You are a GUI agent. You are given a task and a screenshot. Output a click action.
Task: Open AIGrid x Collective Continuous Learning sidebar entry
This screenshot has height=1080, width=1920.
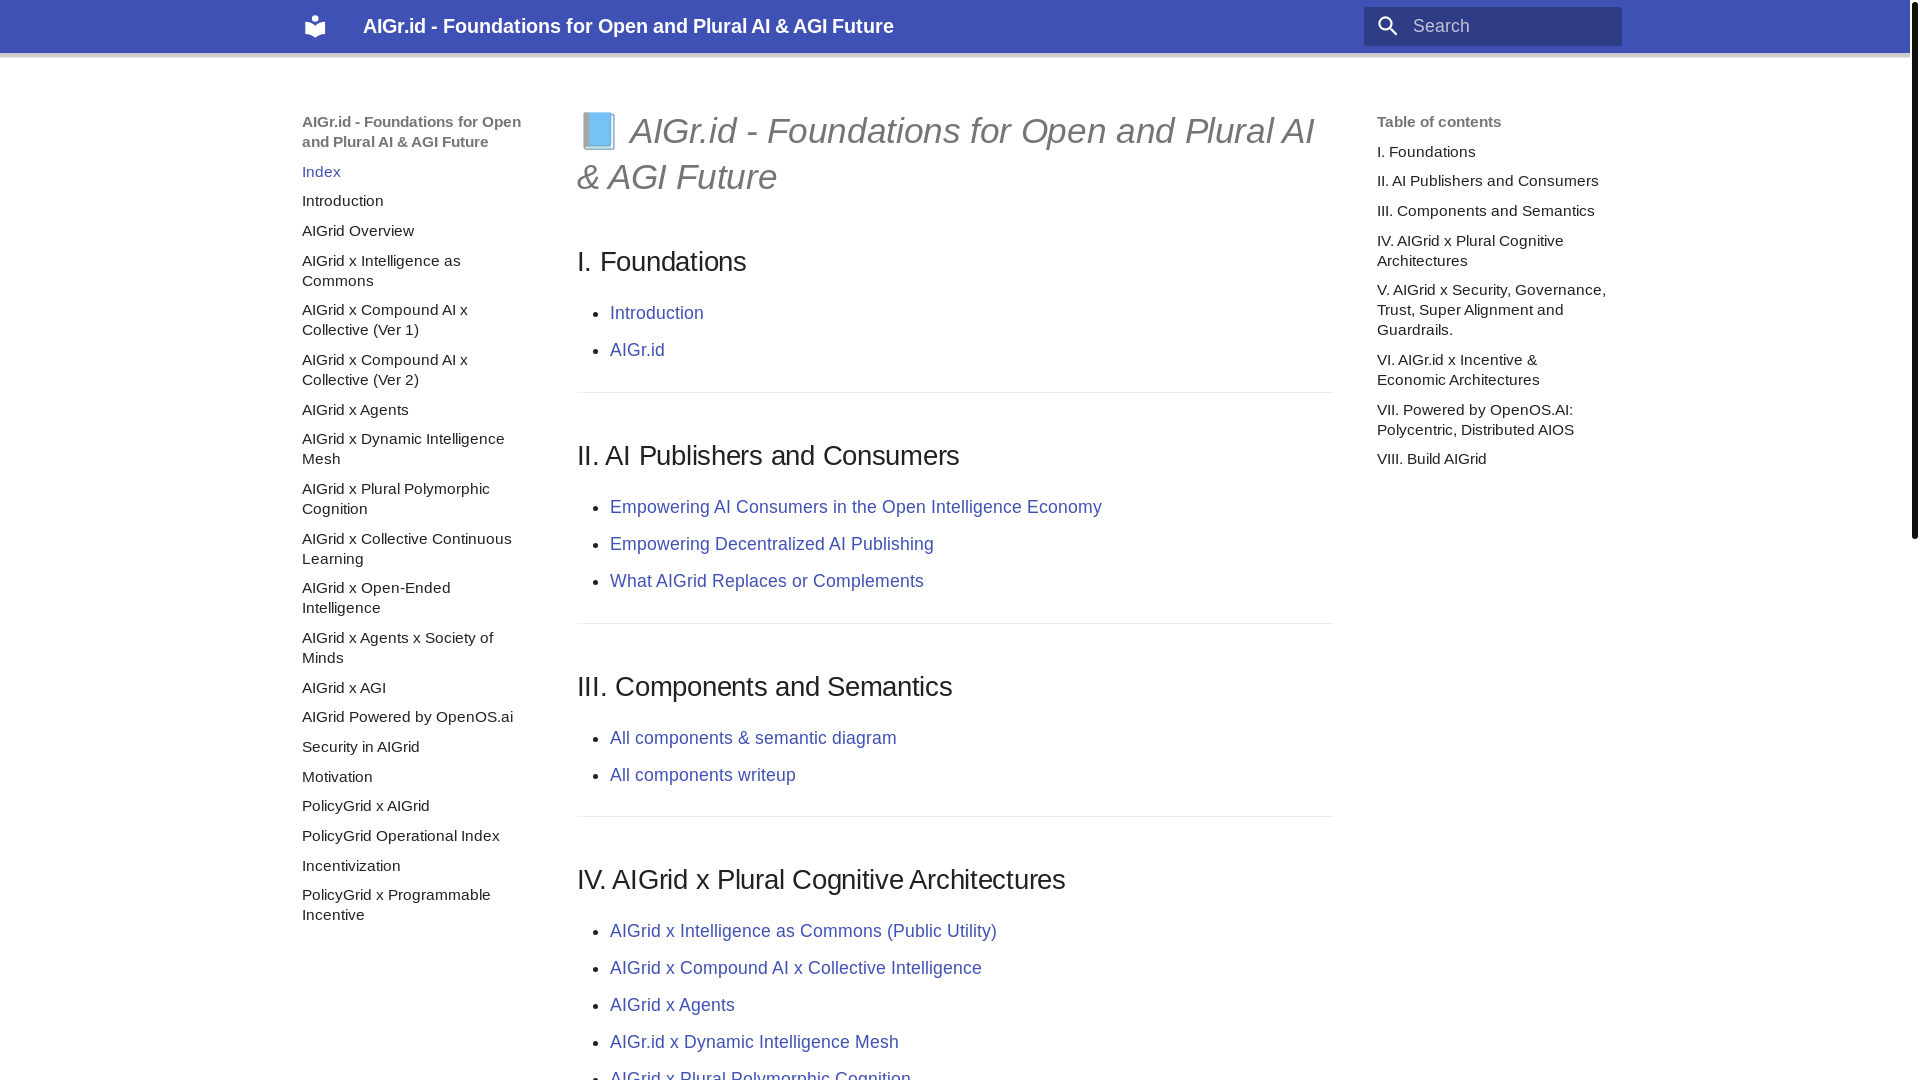[407, 549]
